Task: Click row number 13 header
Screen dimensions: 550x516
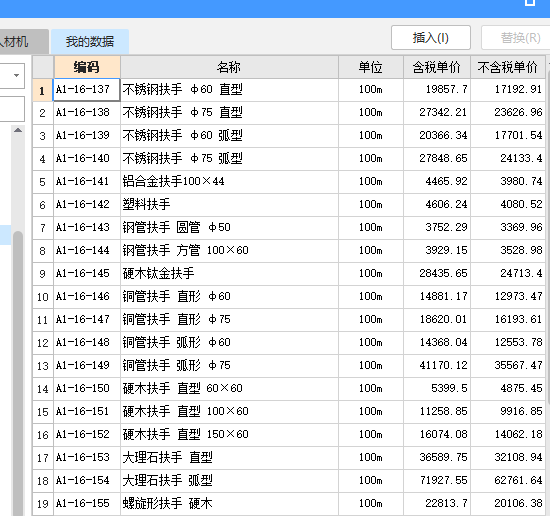Action: point(43,366)
